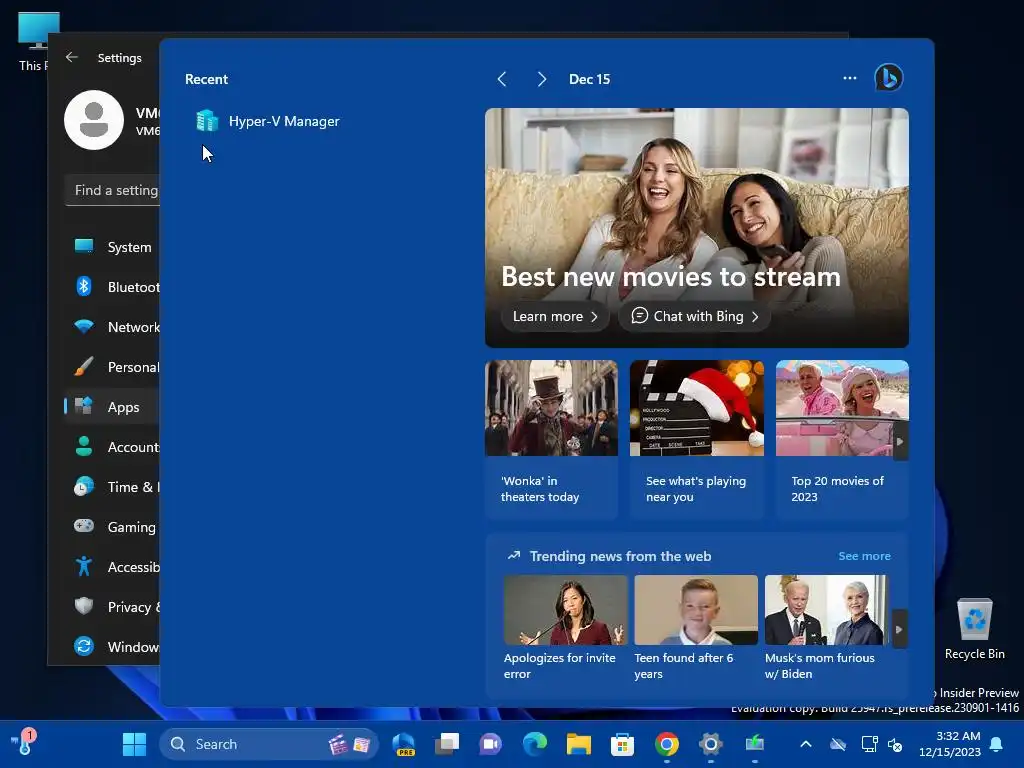The width and height of the screenshot is (1024, 768).
Task: Open the clock and date flyout
Action: coord(950,744)
